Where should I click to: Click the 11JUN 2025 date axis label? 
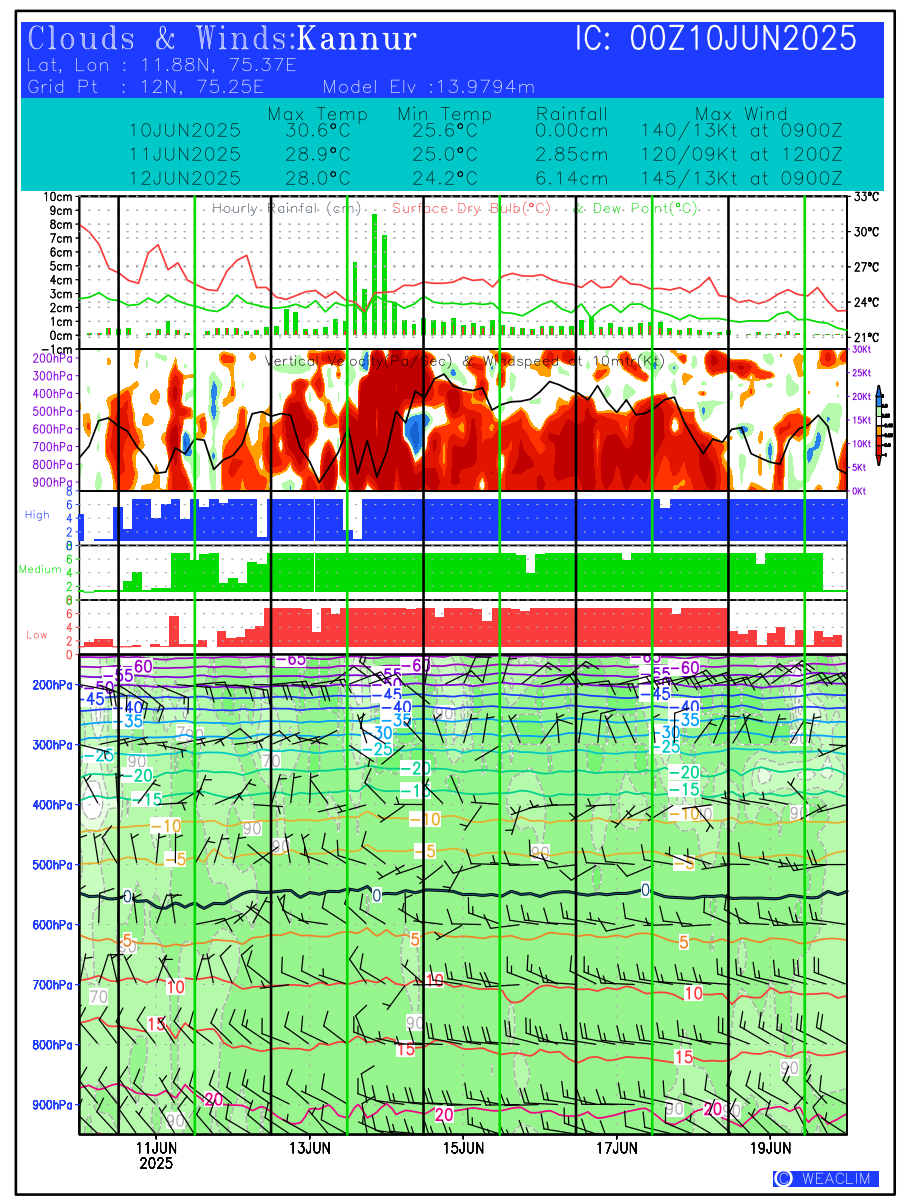tap(156, 1155)
